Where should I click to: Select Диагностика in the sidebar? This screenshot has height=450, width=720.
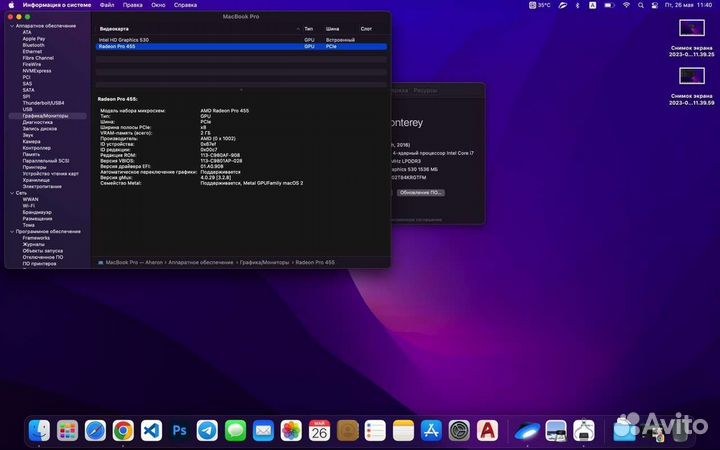tap(38, 123)
